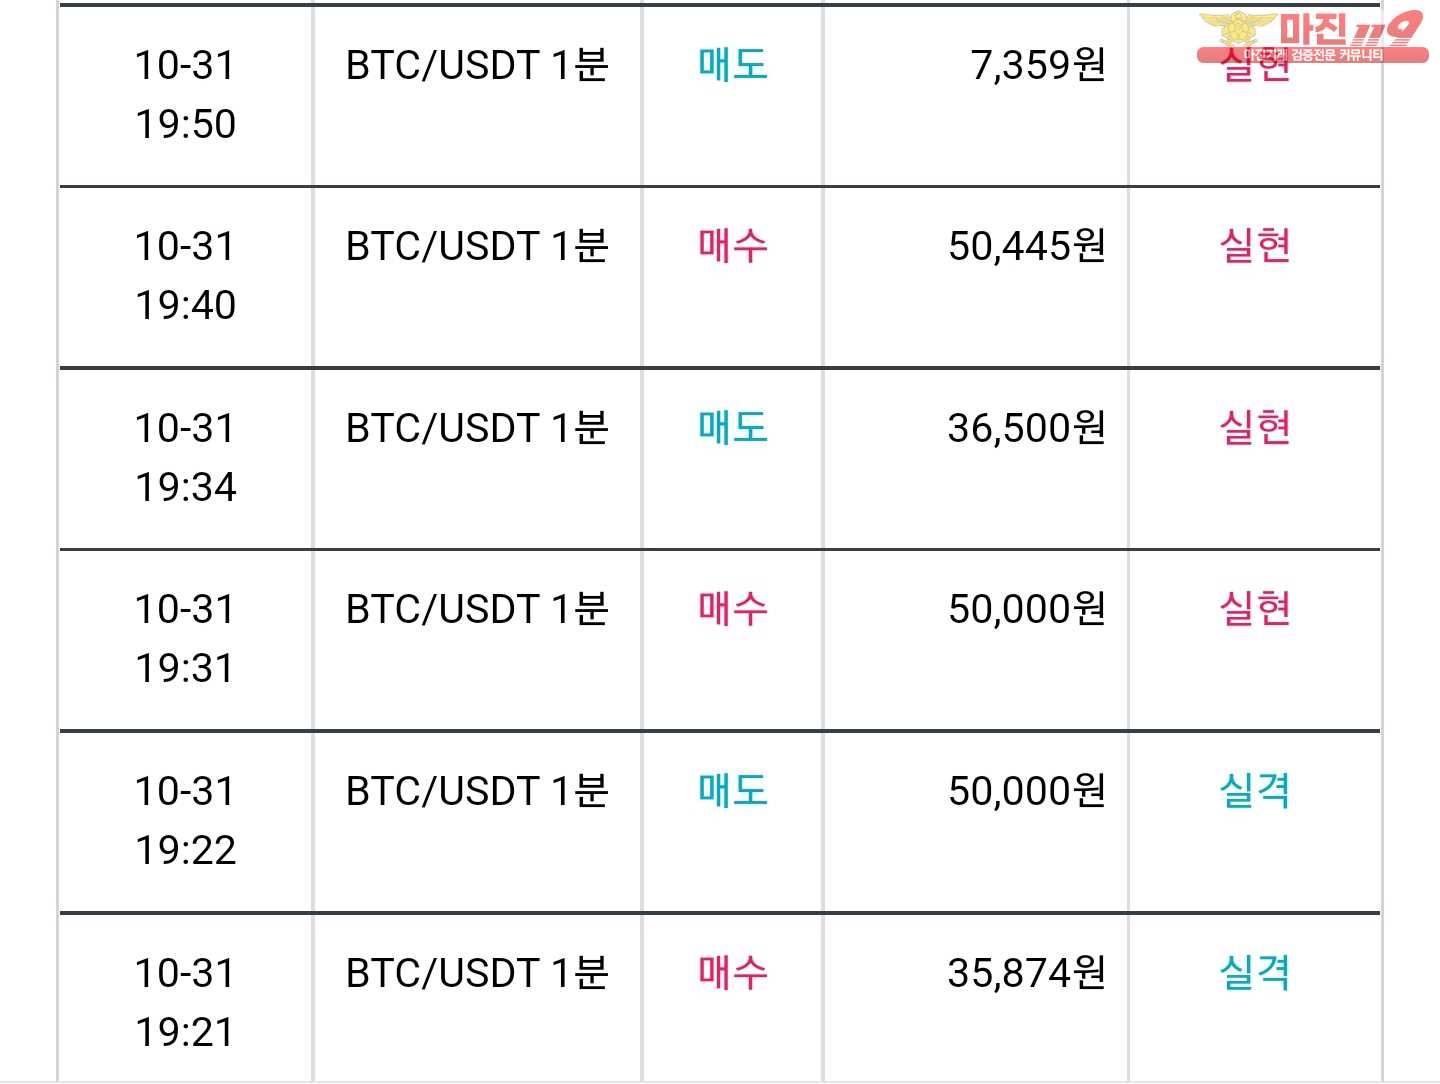
Task: Click 매도 in the 19:34 row
Action: (x=732, y=428)
